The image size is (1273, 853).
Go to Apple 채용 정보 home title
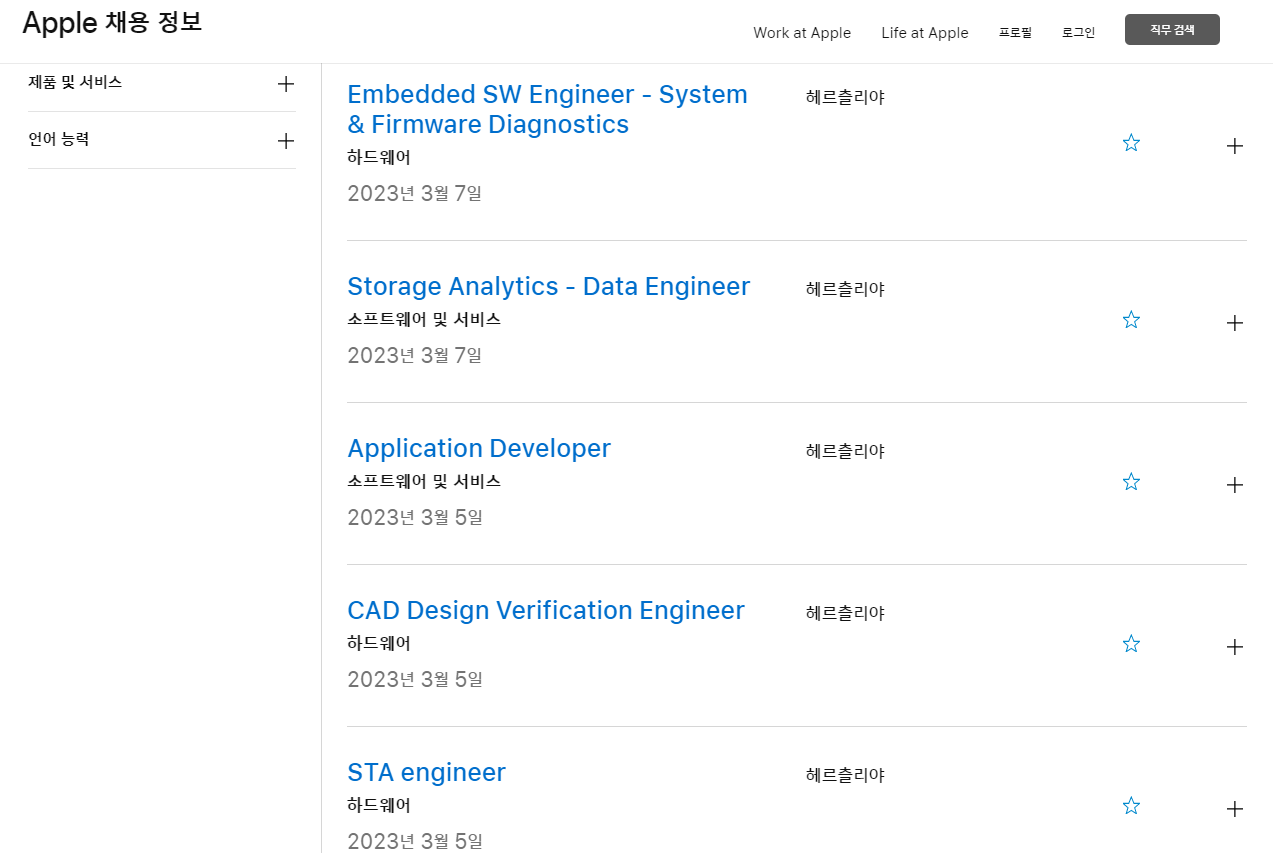(112, 23)
